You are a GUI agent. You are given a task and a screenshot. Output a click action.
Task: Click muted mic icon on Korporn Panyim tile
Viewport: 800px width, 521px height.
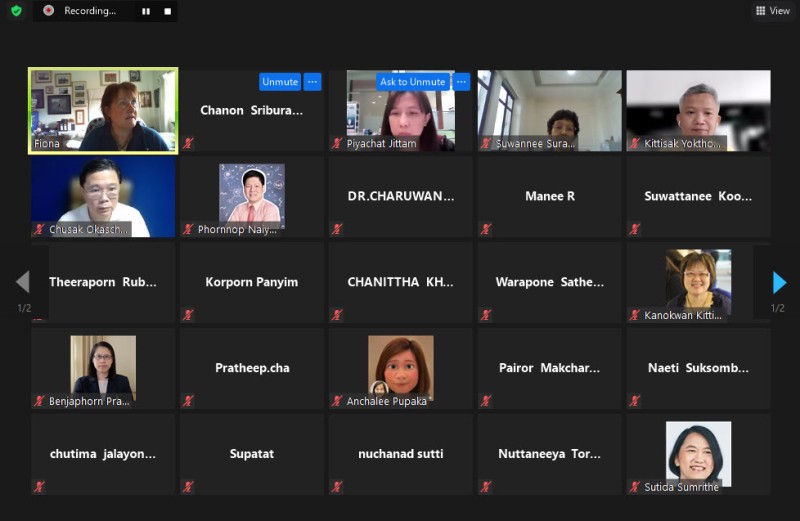(187, 315)
